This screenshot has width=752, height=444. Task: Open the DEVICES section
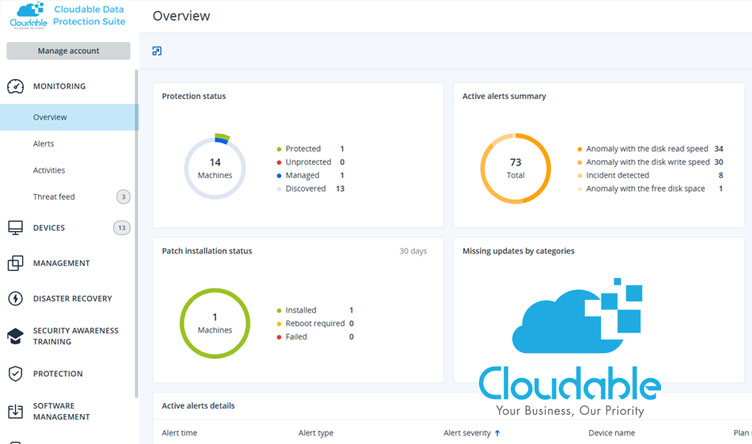point(49,228)
